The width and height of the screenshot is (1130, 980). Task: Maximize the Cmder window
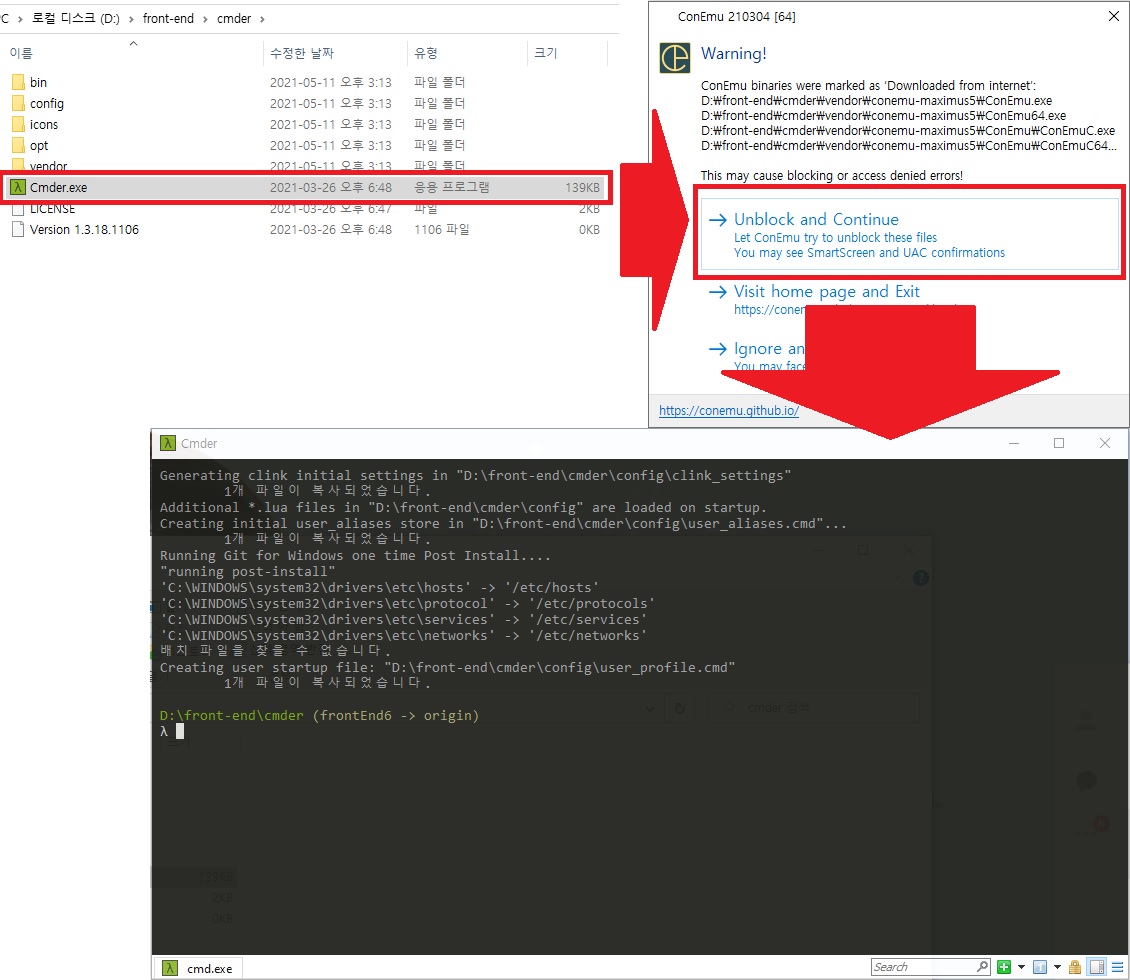1059,443
